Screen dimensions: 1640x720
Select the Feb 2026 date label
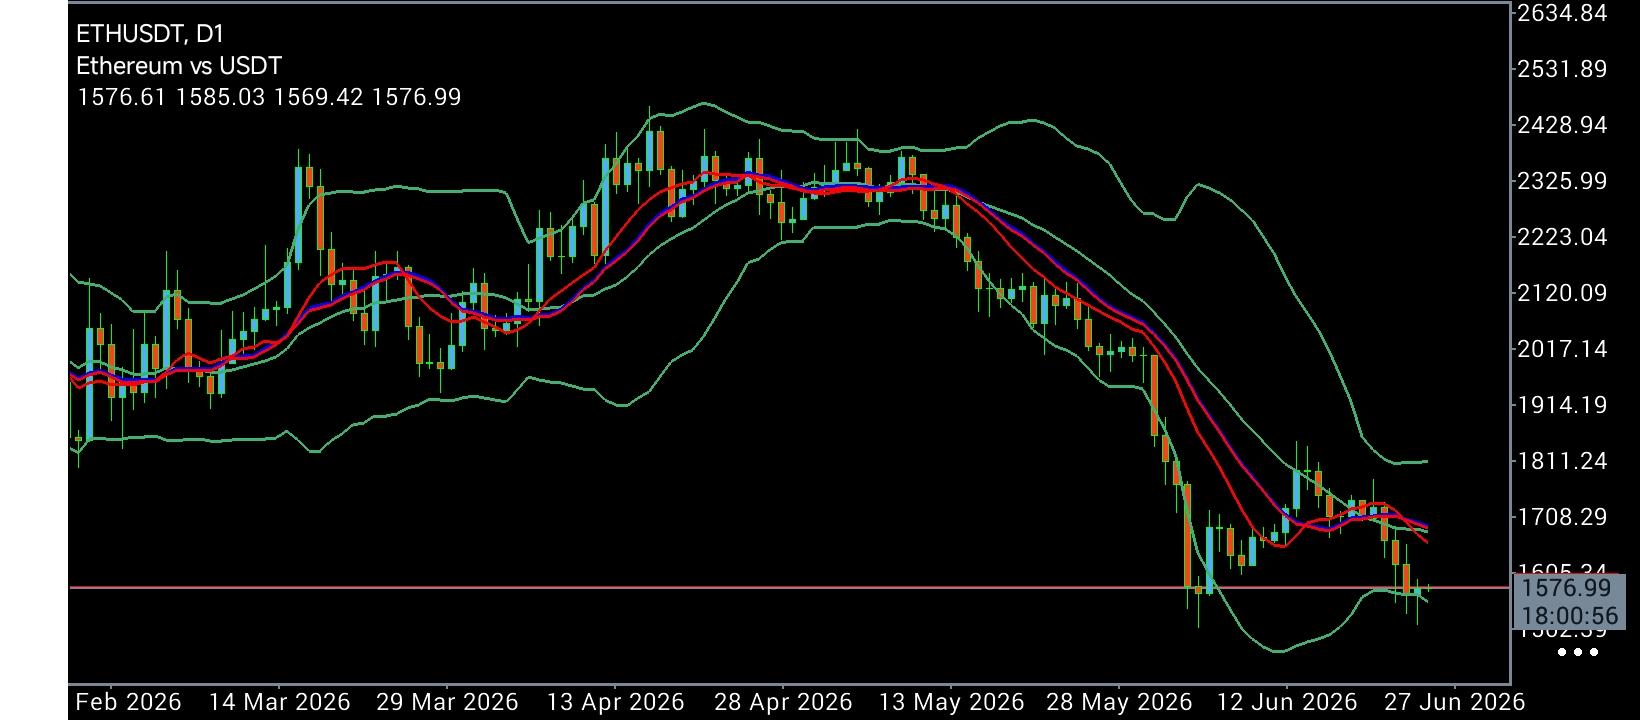click(128, 702)
